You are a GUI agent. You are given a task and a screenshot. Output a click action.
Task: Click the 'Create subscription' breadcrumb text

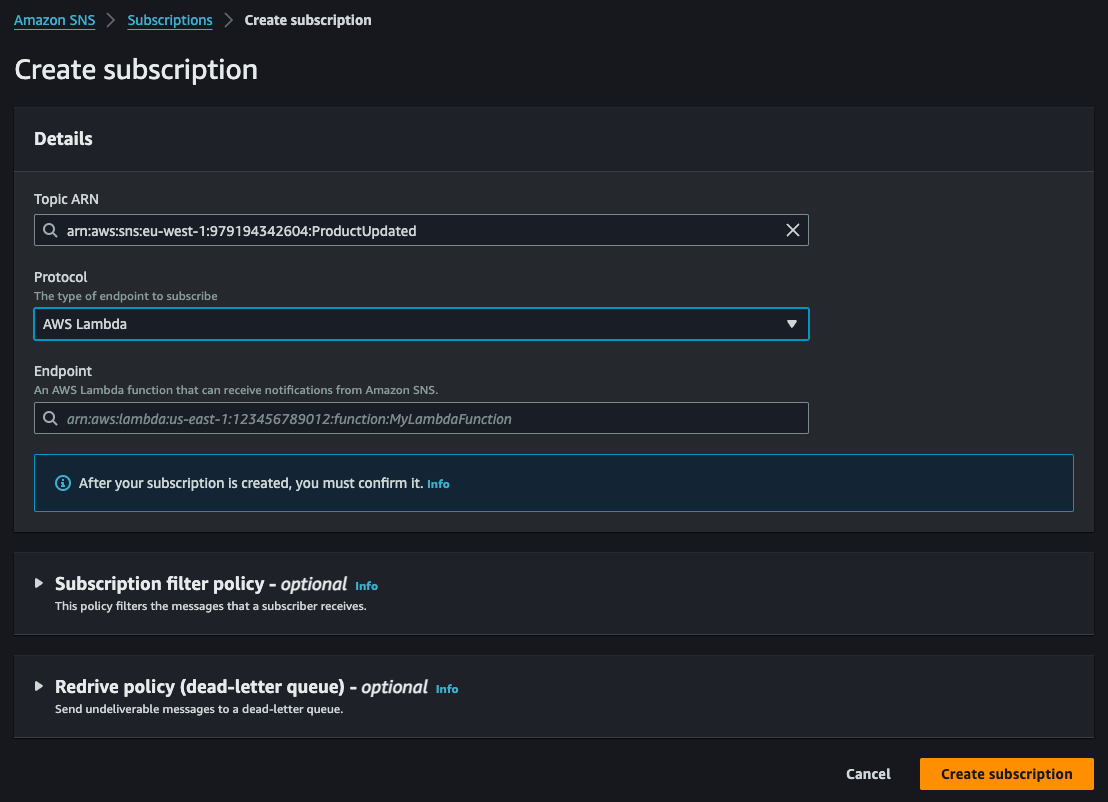pyautogui.click(x=307, y=20)
